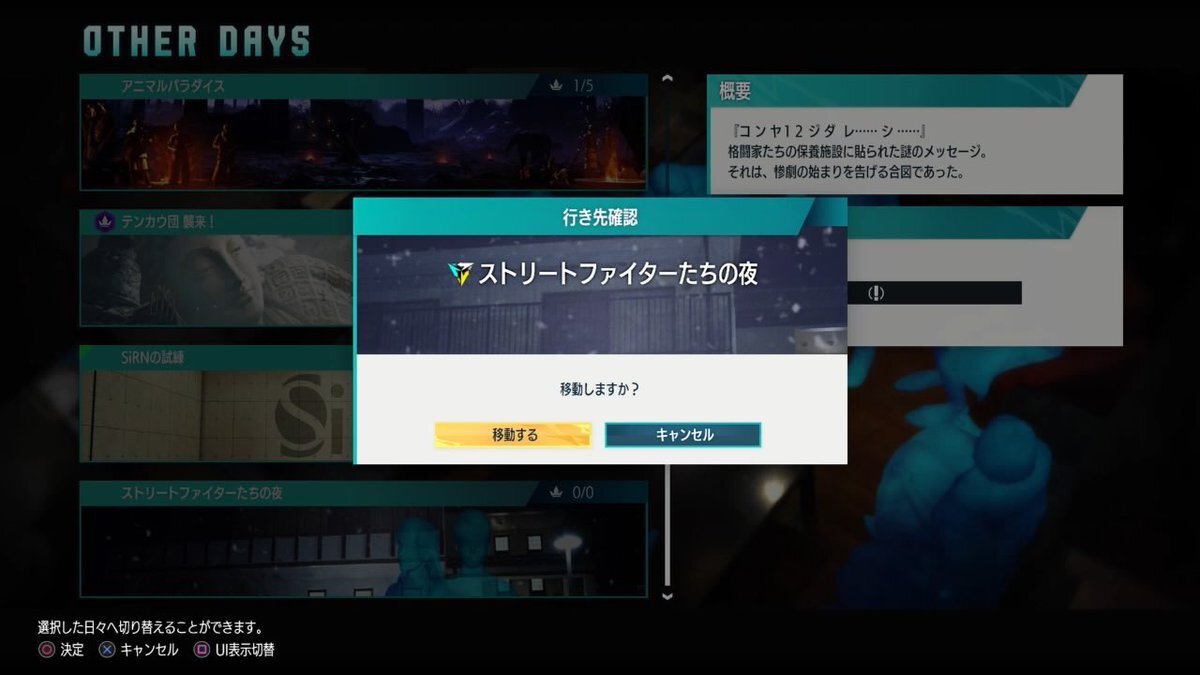Click the cross button キャンセル prompt icon

point(106,650)
